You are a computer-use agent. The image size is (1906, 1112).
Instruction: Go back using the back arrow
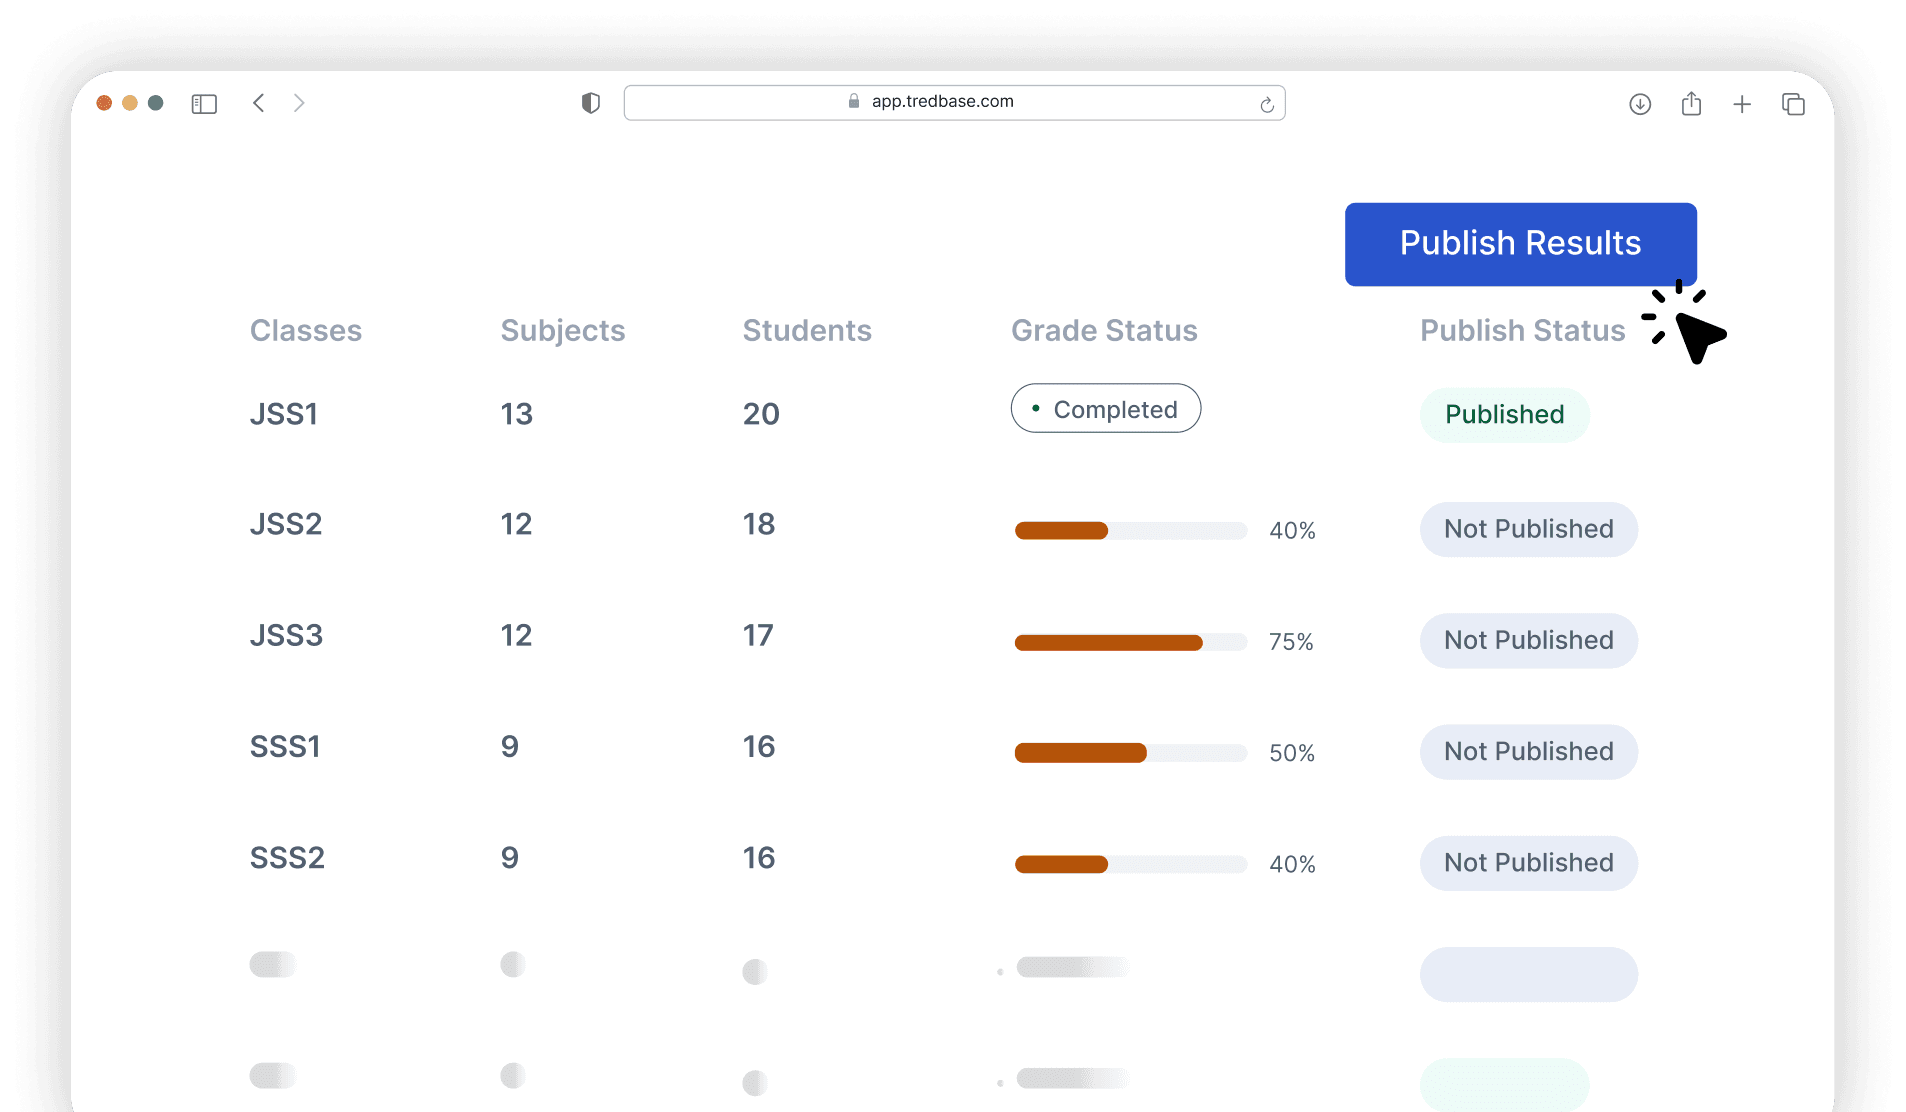[x=259, y=103]
